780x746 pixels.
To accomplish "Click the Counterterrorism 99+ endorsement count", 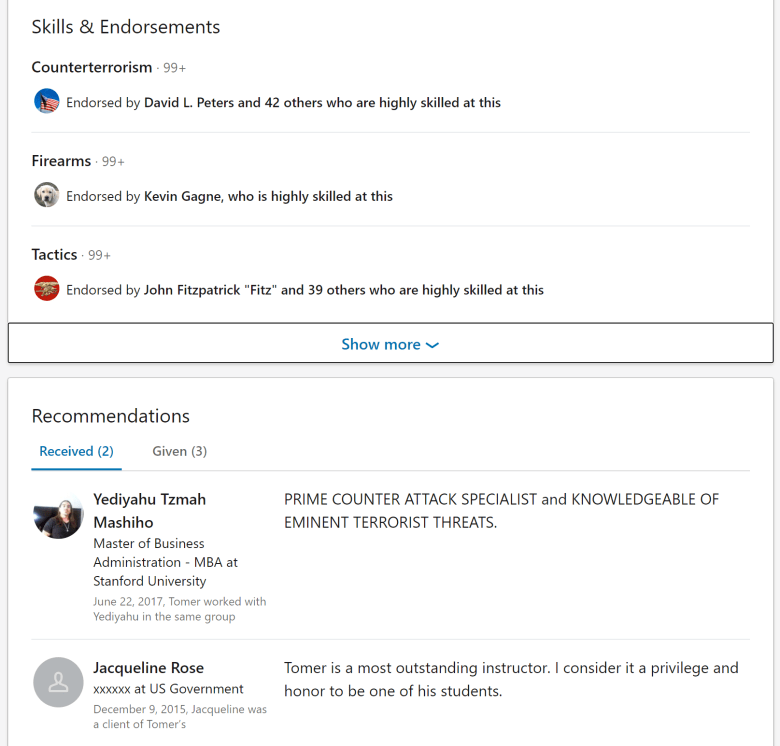I will (x=175, y=68).
